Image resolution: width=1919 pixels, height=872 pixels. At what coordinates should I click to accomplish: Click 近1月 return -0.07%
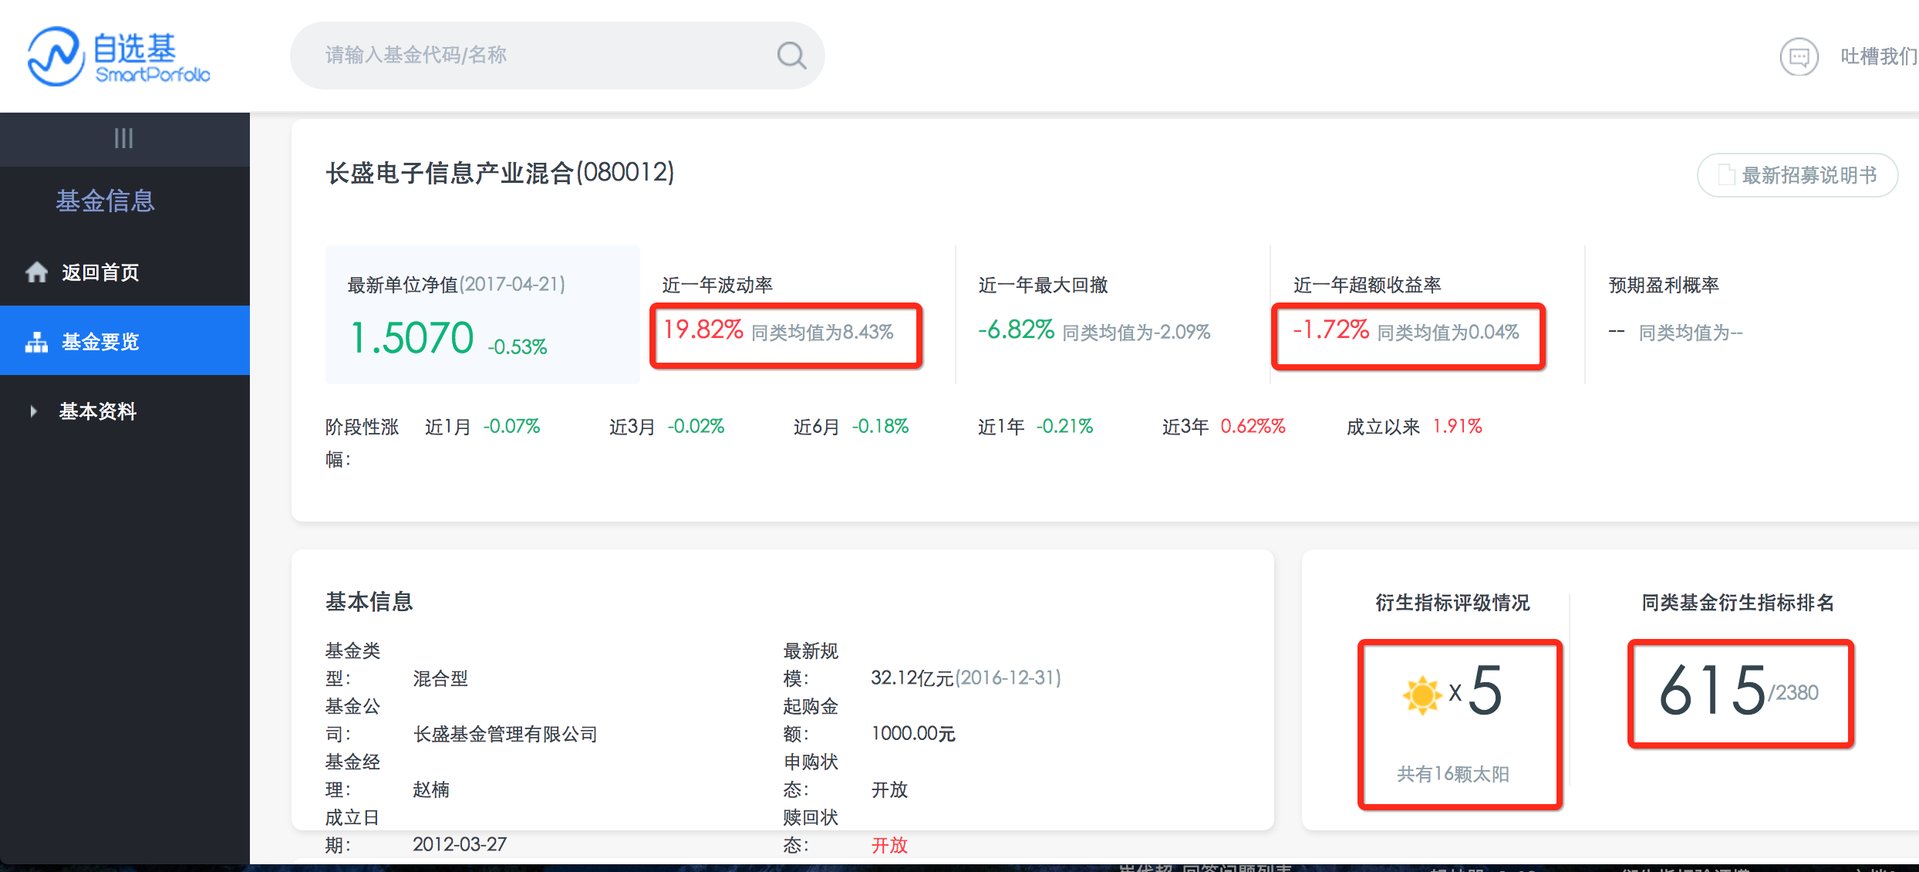tap(512, 427)
